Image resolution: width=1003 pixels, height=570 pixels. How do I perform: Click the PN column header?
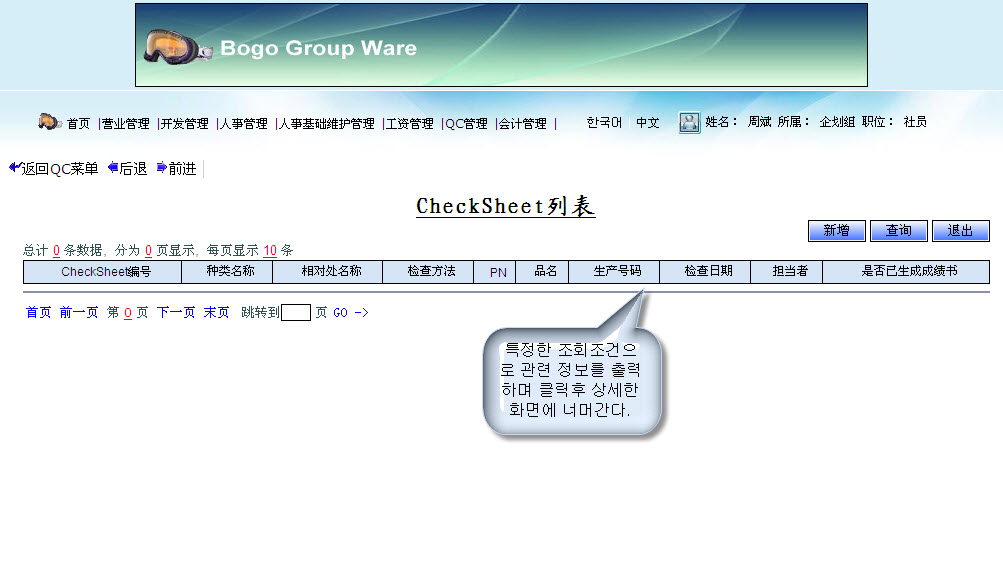pyautogui.click(x=494, y=272)
